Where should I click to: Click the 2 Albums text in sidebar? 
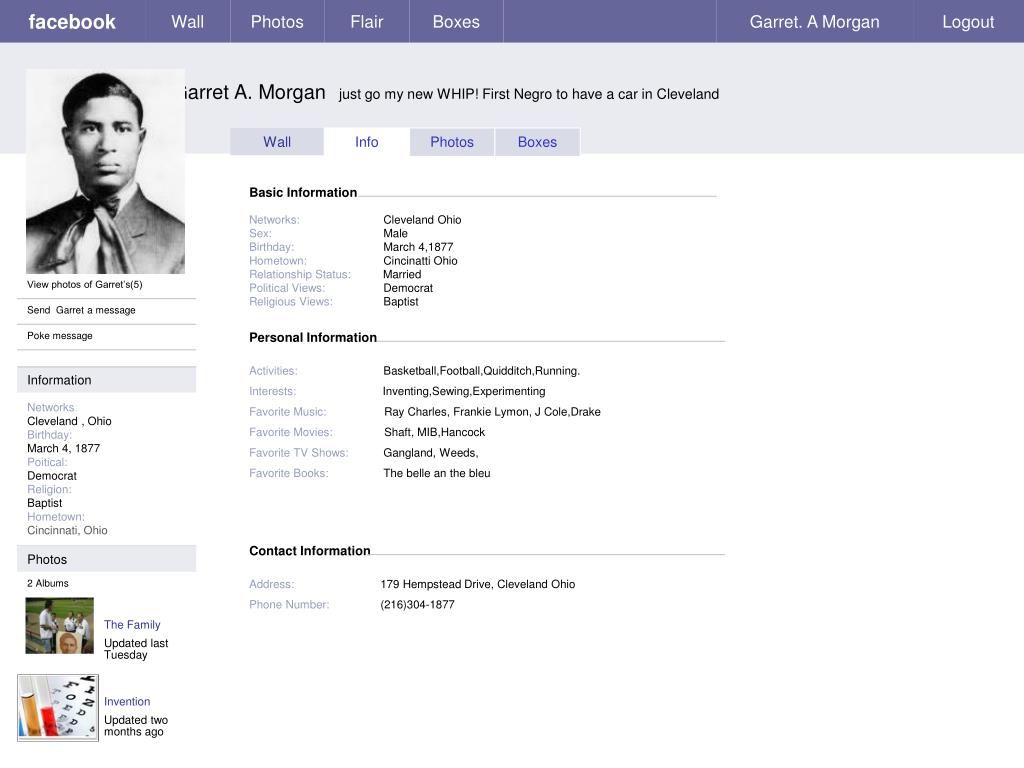tap(48, 583)
